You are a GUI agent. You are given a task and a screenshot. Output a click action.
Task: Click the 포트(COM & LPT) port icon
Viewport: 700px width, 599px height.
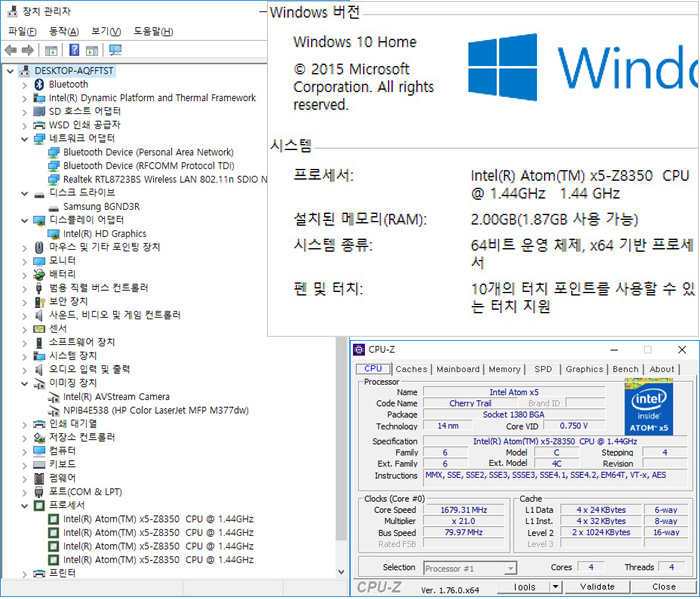point(39,492)
